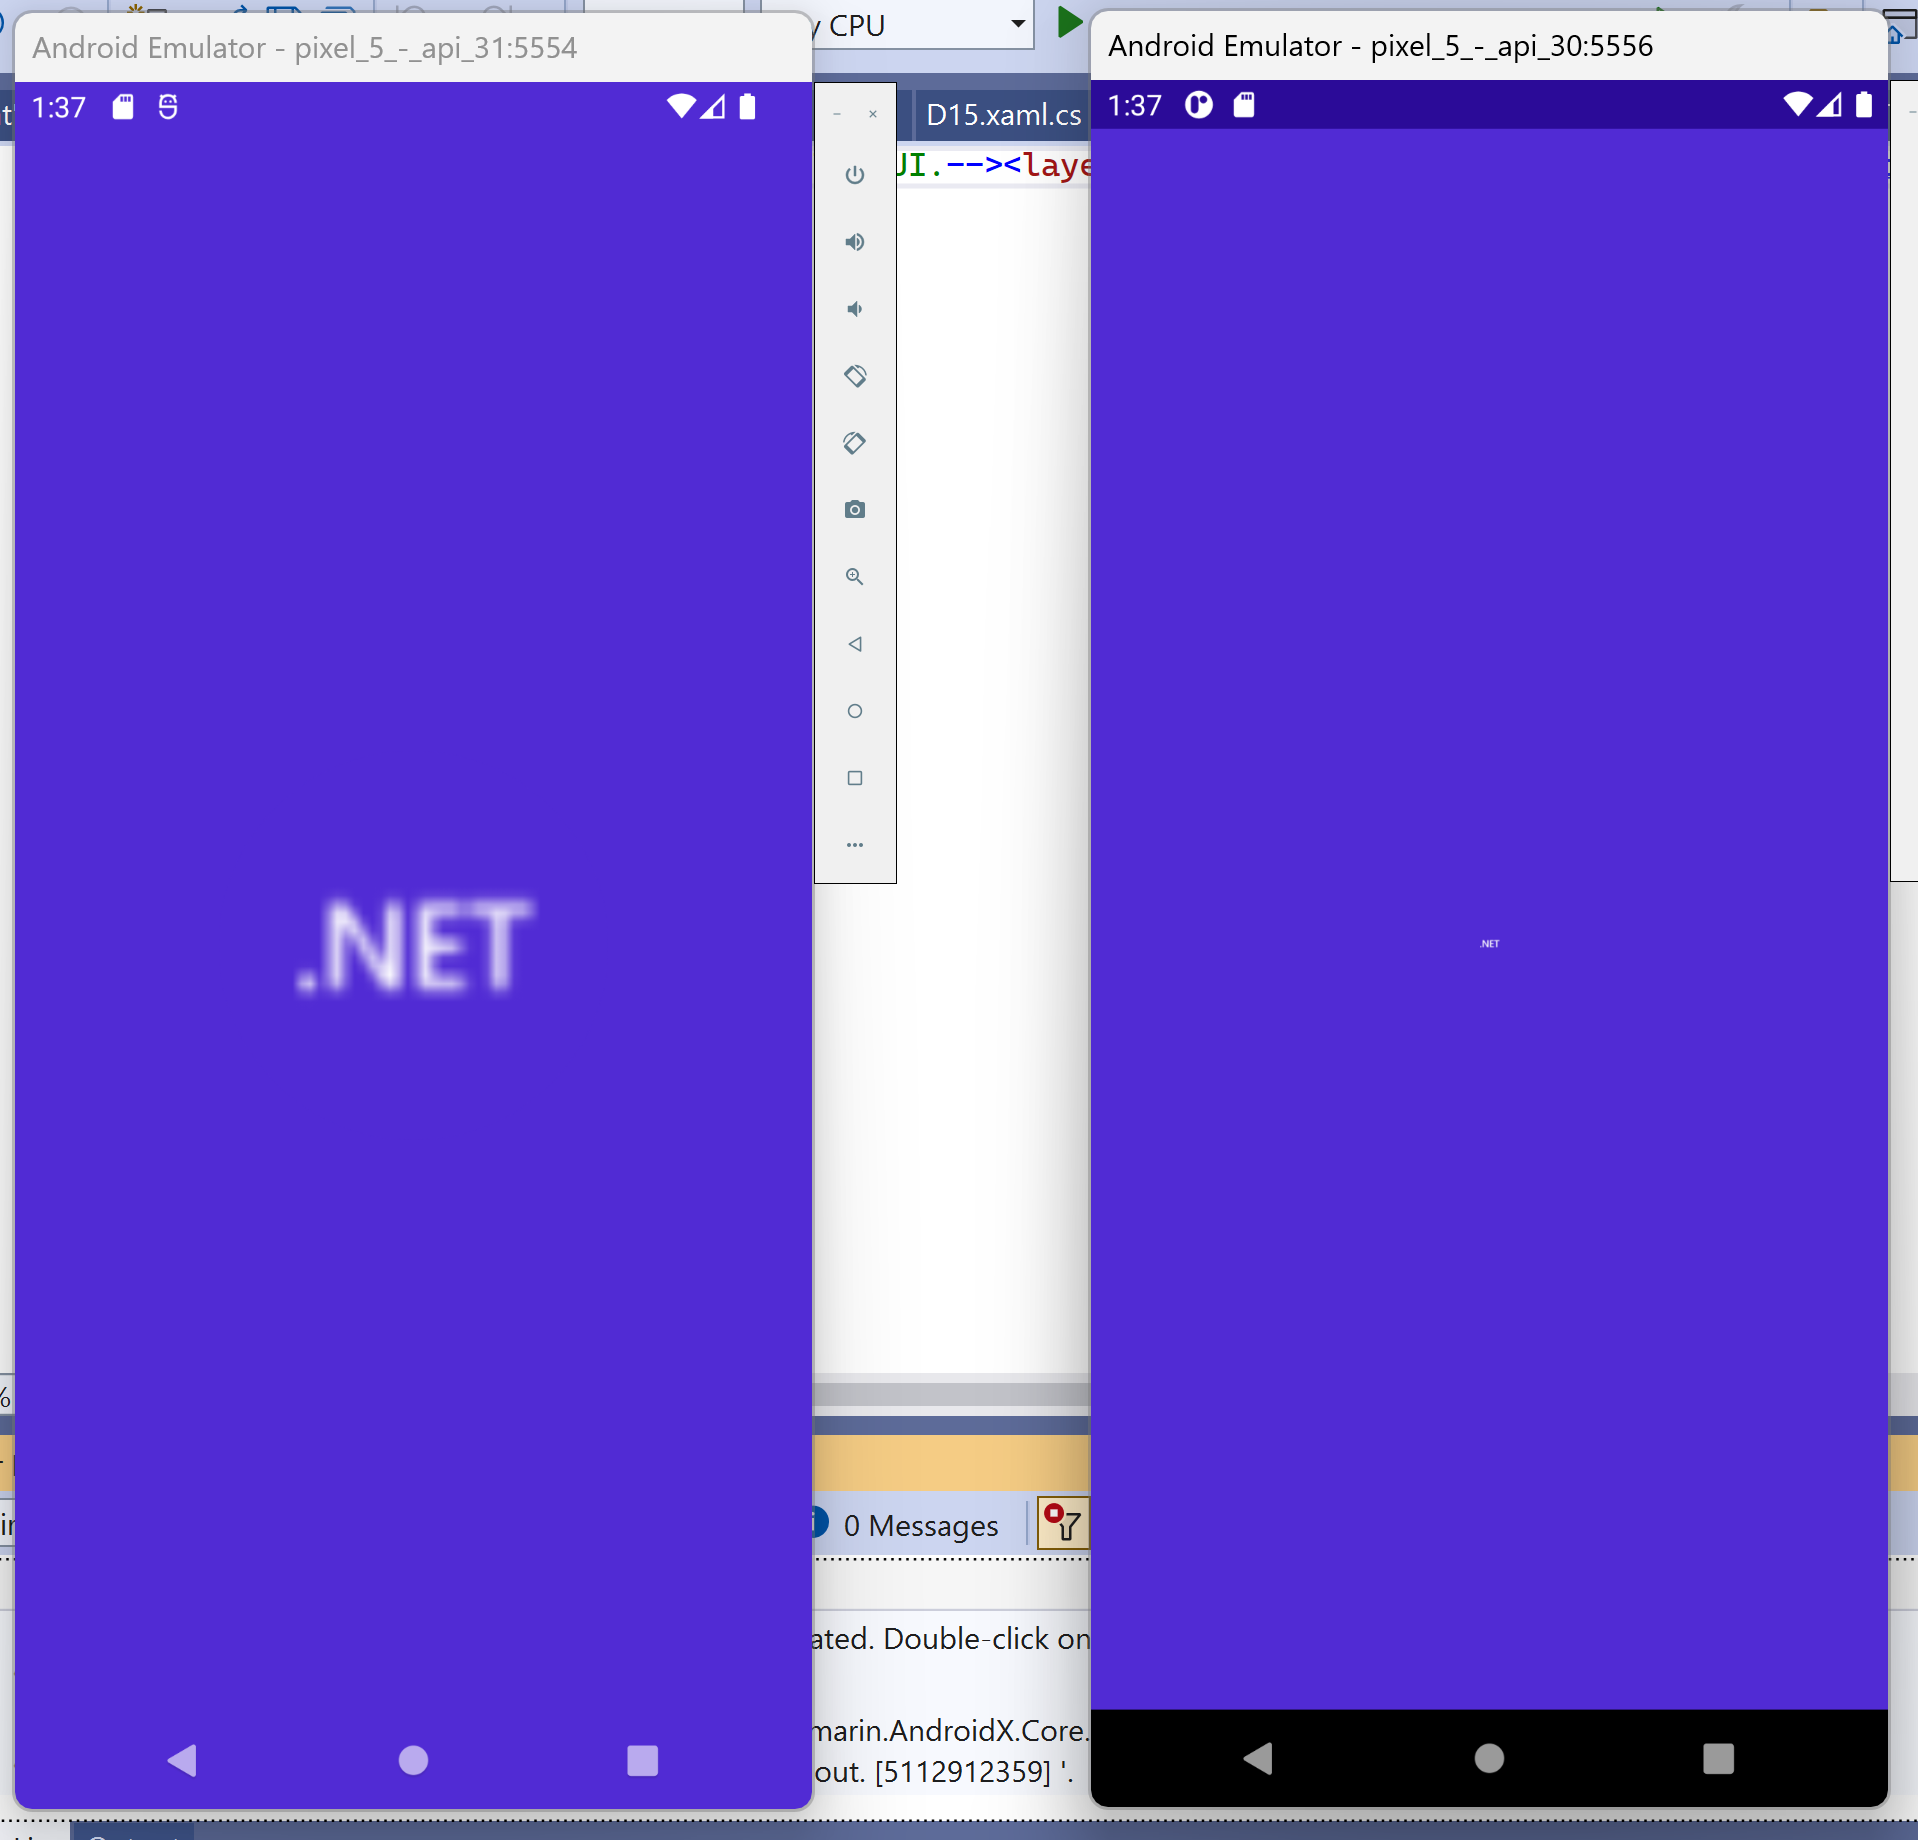This screenshot has width=1918, height=1840.
Task: Switch to the D15.xaml.cs tab
Action: (x=1003, y=114)
